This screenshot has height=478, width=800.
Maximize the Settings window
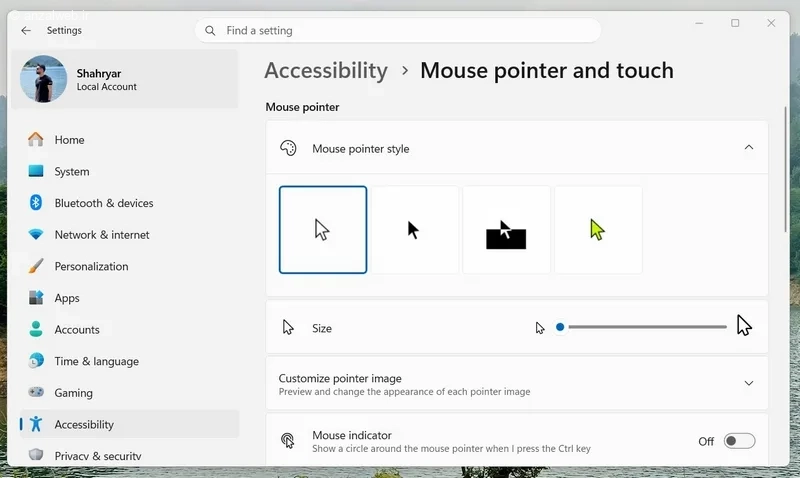735,23
